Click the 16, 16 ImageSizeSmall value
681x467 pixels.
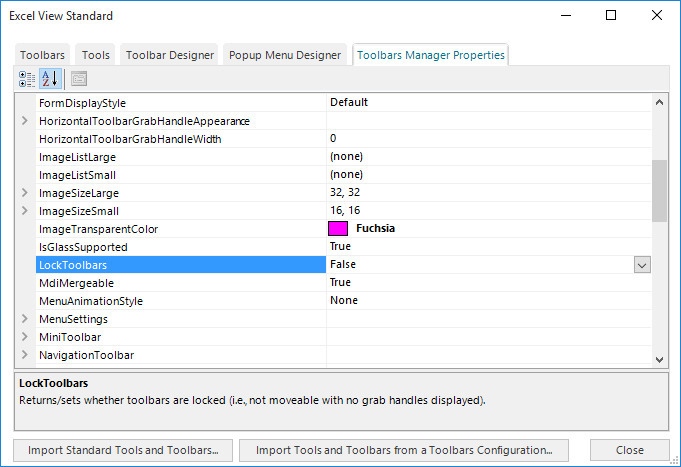point(345,210)
